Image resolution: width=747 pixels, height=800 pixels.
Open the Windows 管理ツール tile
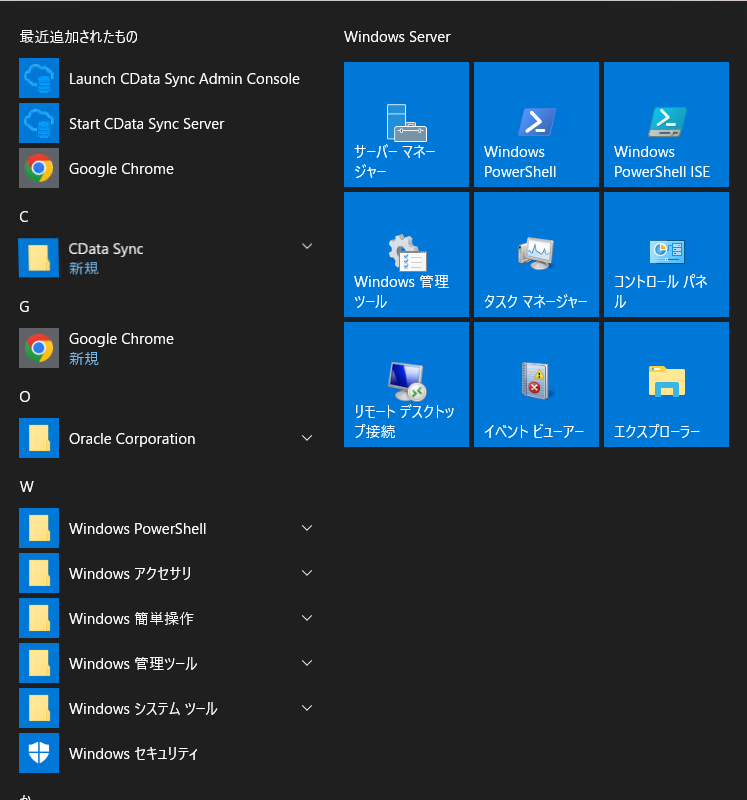point(406,255)
